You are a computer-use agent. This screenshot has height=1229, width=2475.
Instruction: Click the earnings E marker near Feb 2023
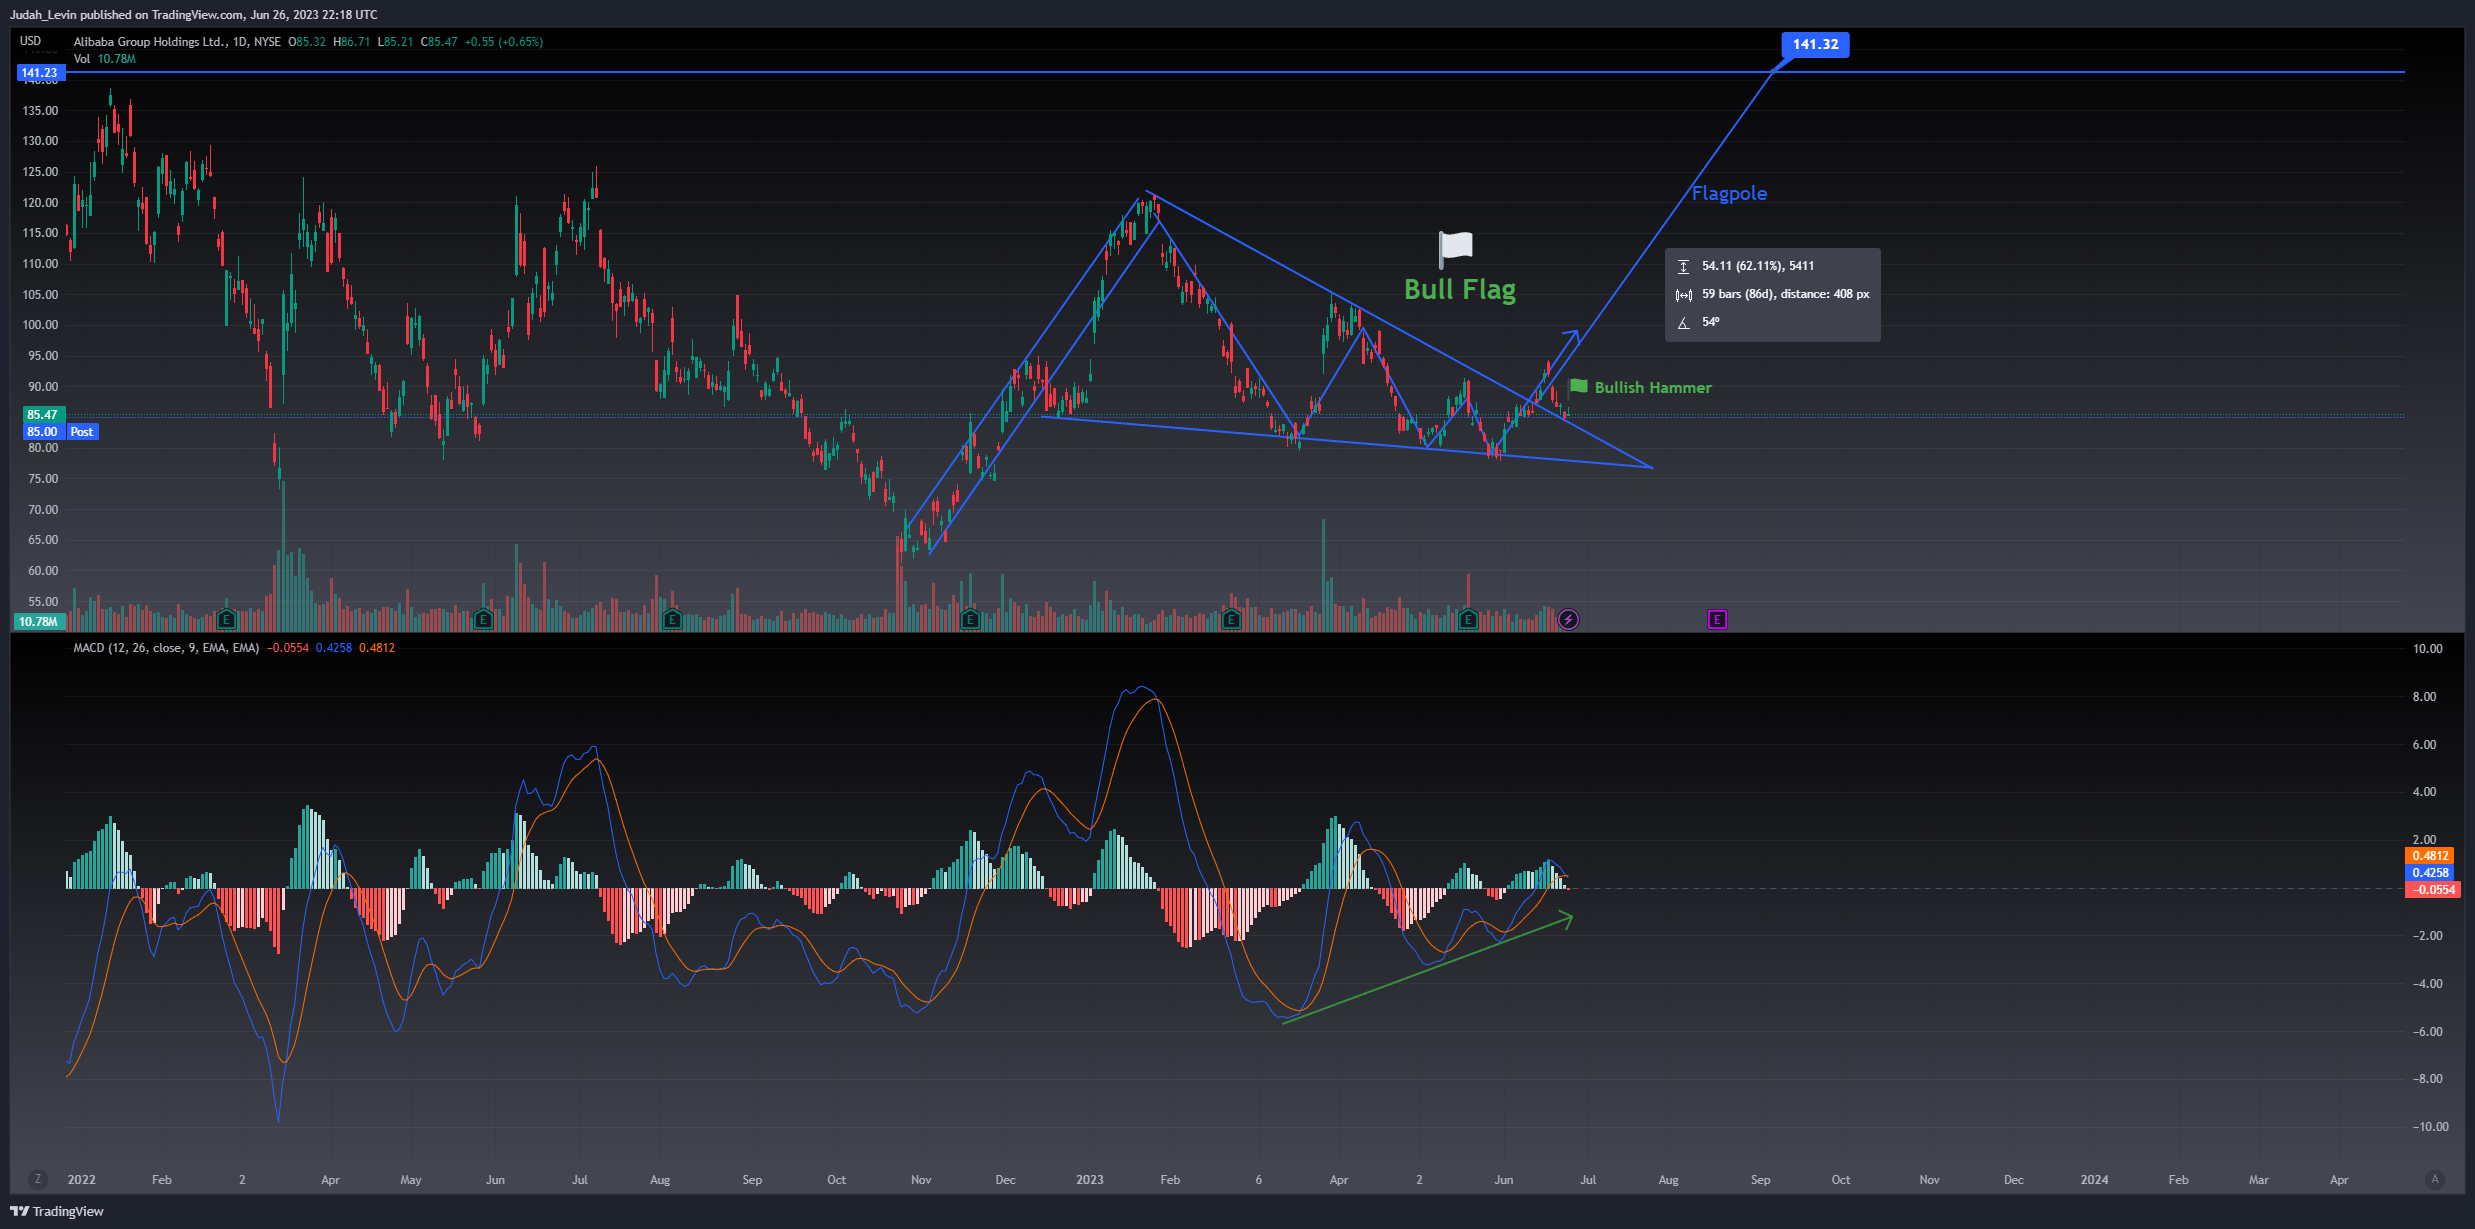(x=1231, y=619)
